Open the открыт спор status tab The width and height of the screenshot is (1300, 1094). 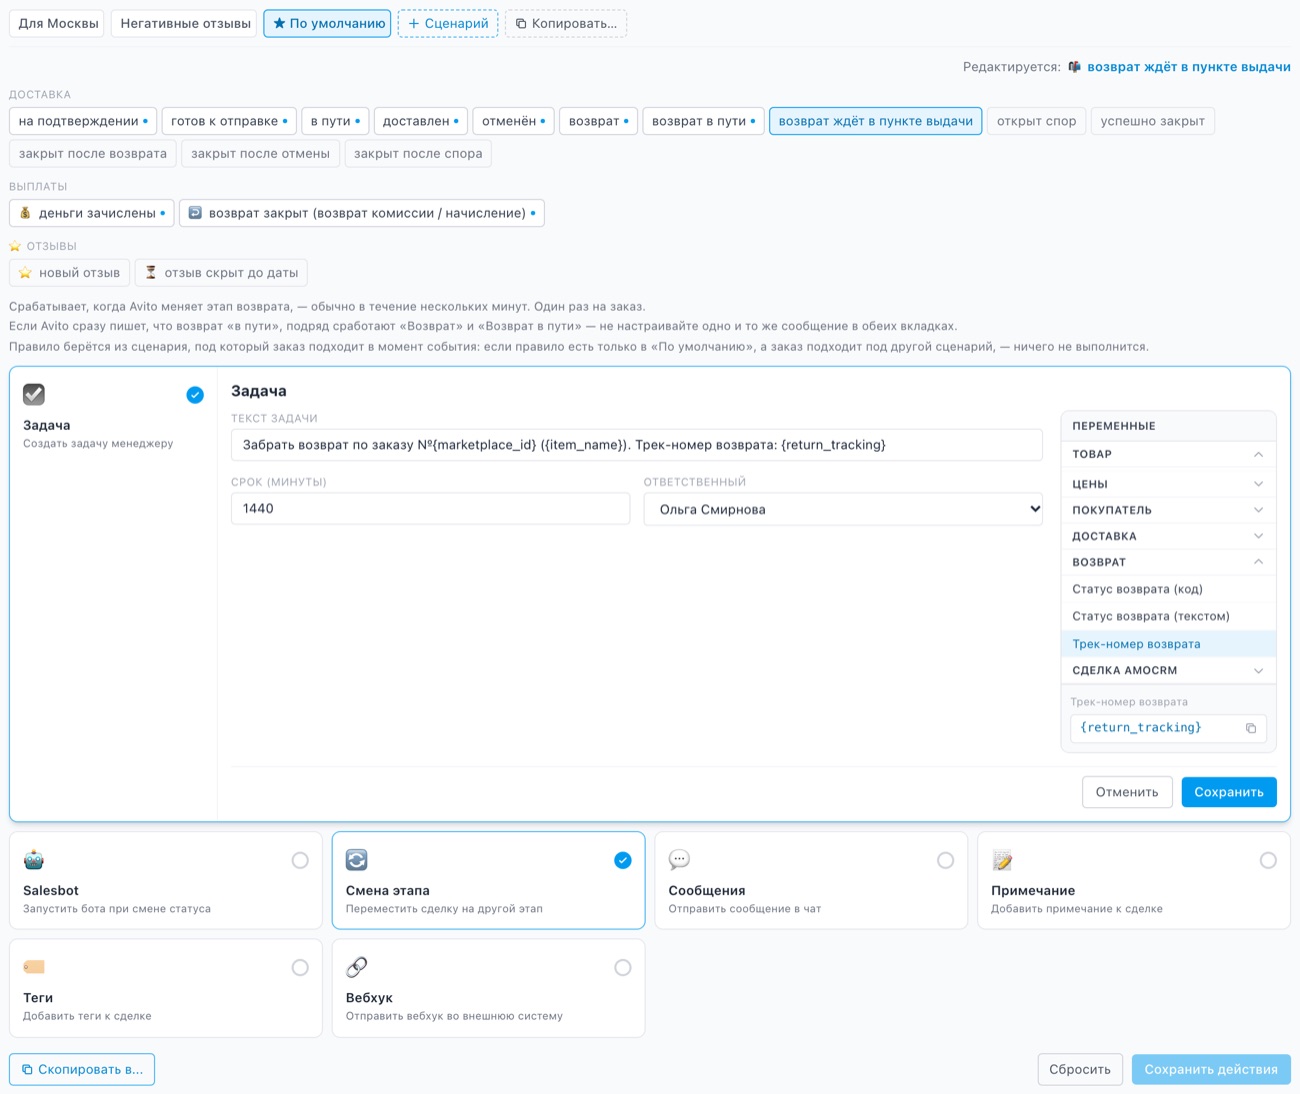click(x=1036, y=121)
